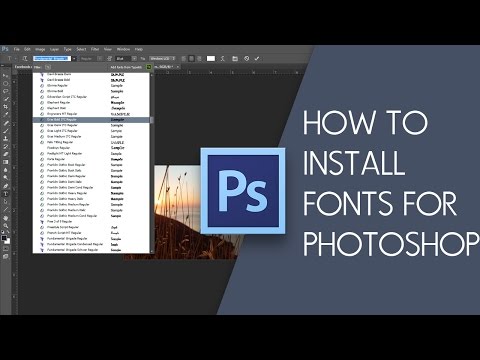
Task: Open the Type menu
Action: 68,49
